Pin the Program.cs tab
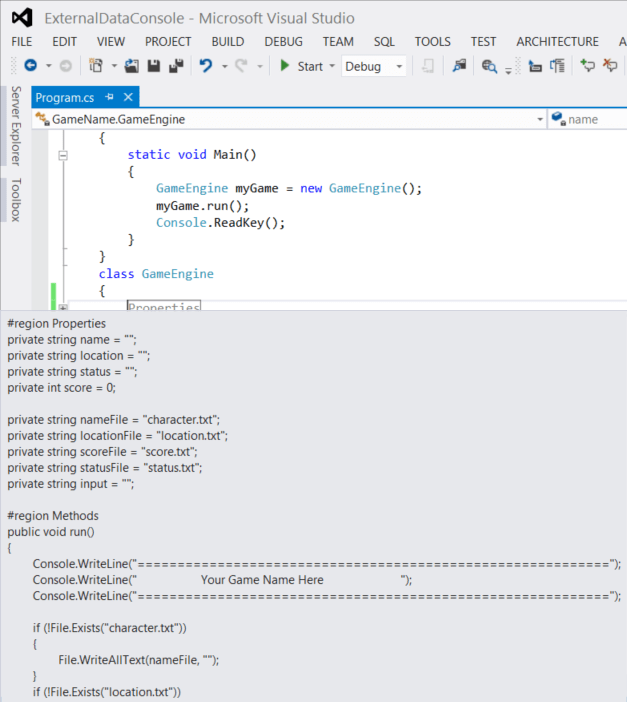 [109, 97]
